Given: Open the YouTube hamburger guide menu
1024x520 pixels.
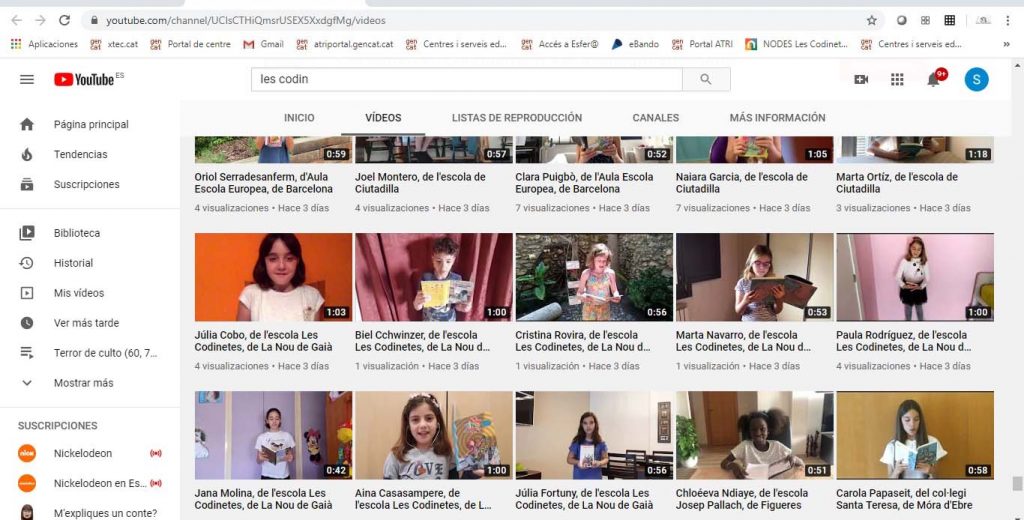Looking at the screenshot, I should pyautogui.click(x=27, y=79).
